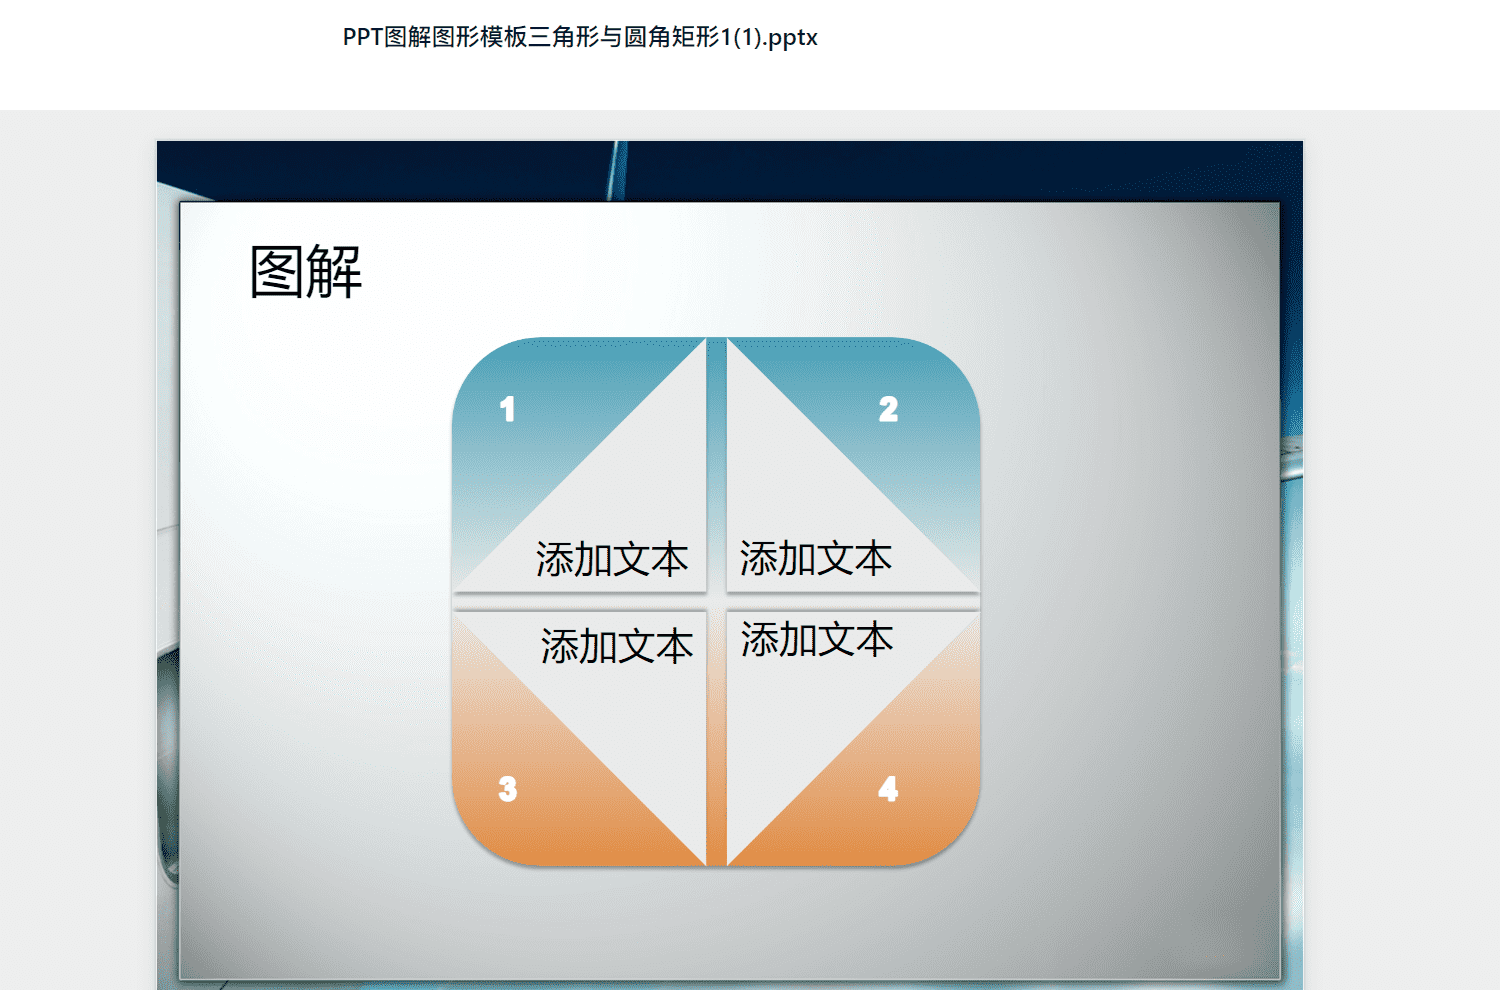This screenshot has width=1500, height=990.
Task: Select 添加文本 in the quadrant numbered 1
Action: coord(612,559)
